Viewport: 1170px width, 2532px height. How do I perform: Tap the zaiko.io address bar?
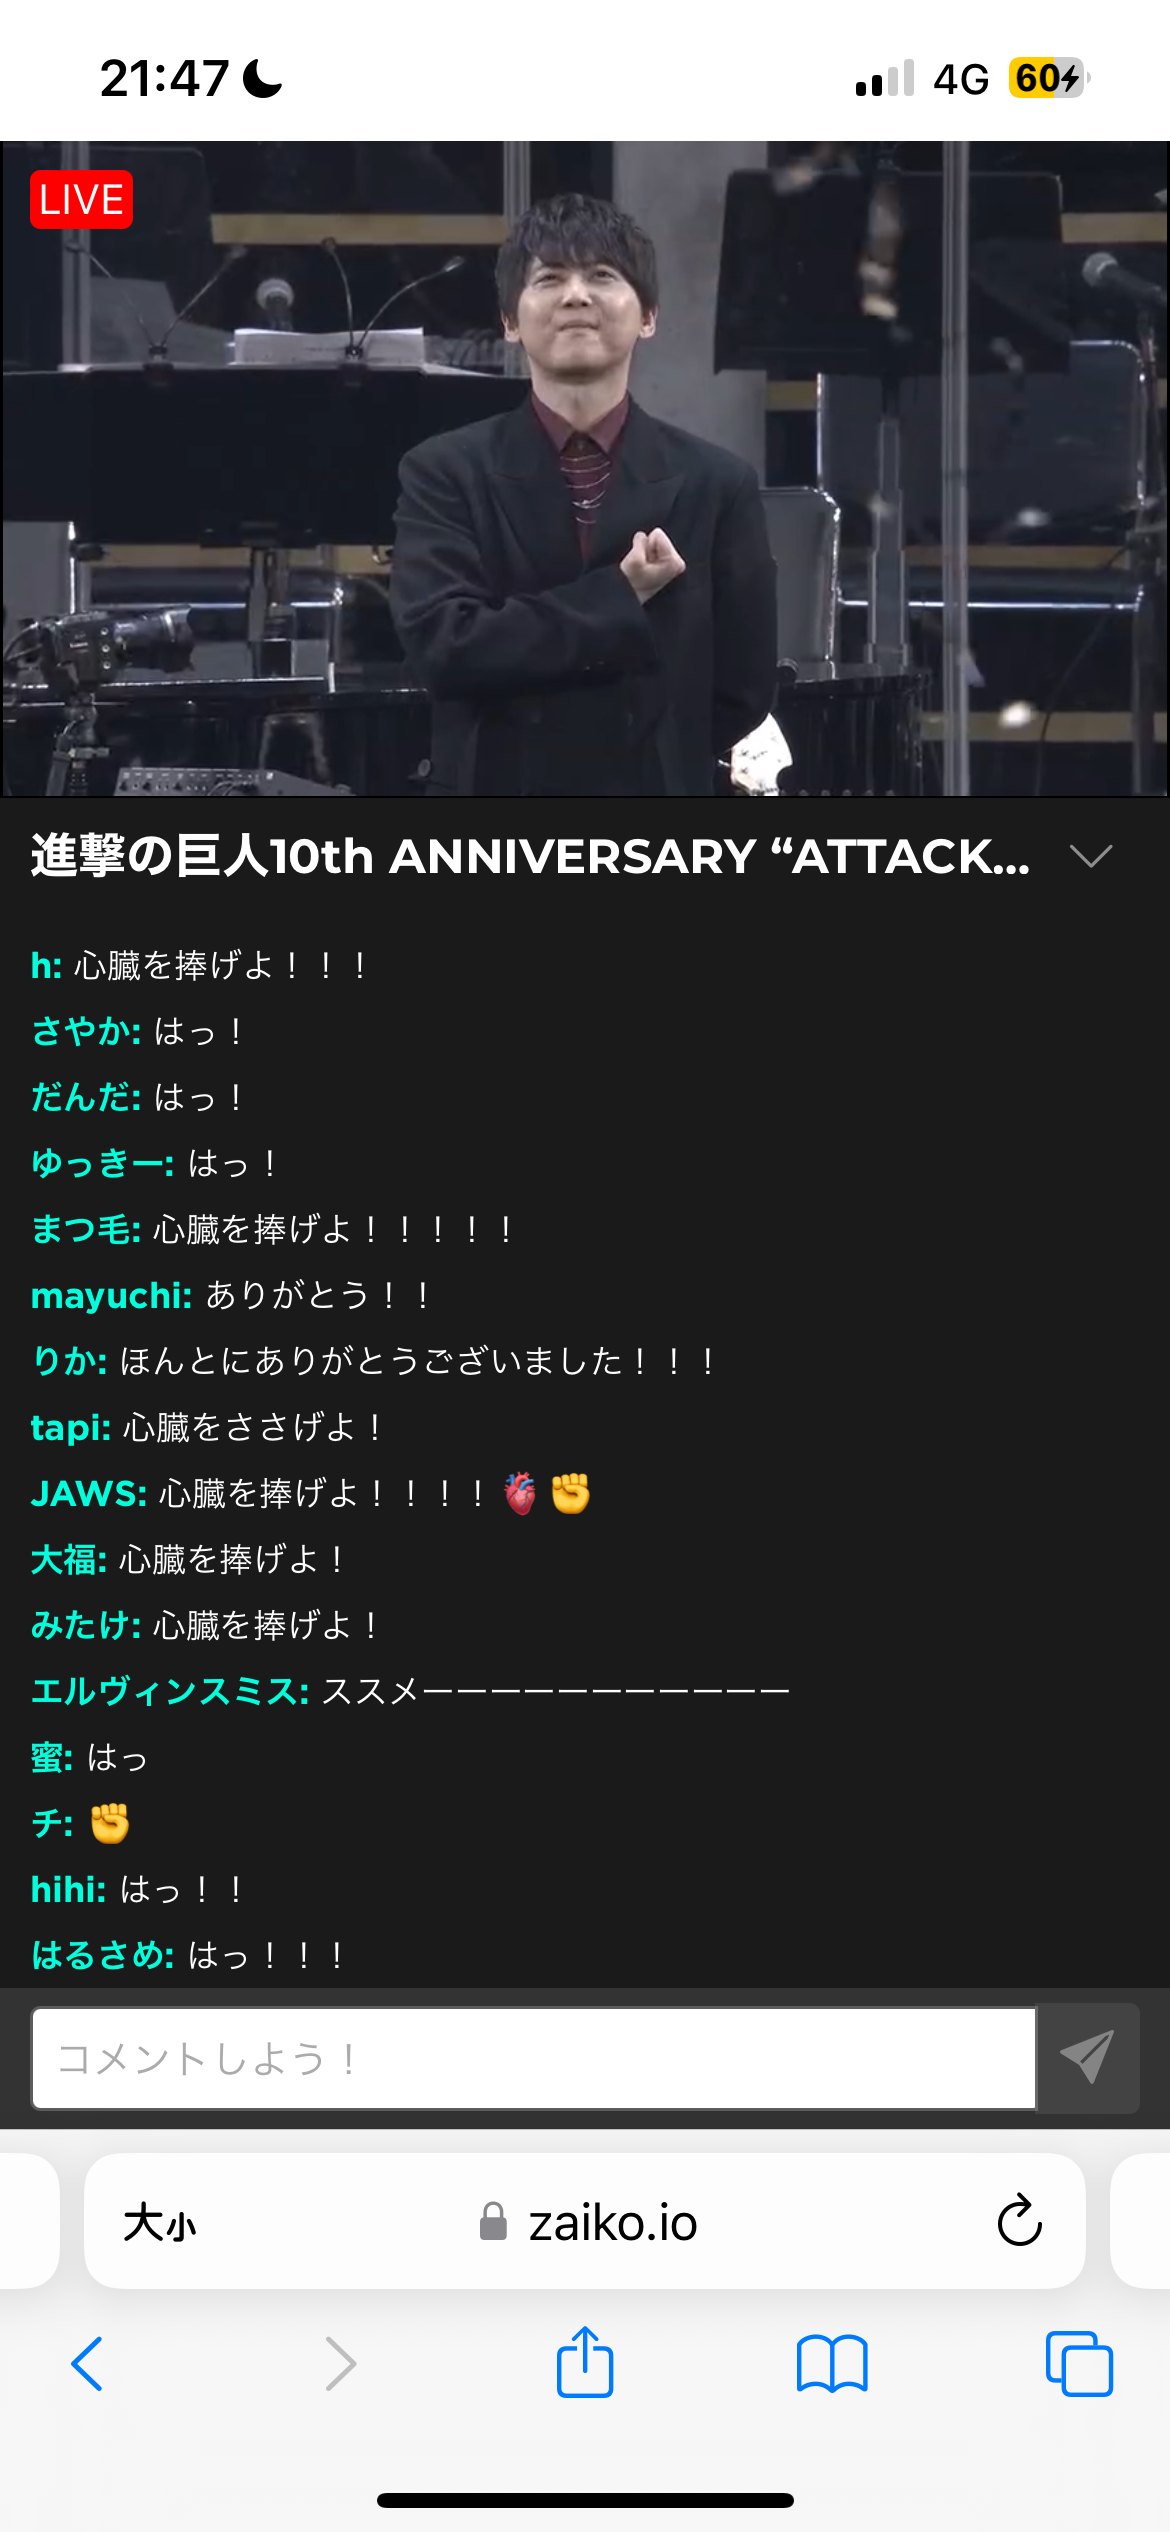coord(585,2221)
